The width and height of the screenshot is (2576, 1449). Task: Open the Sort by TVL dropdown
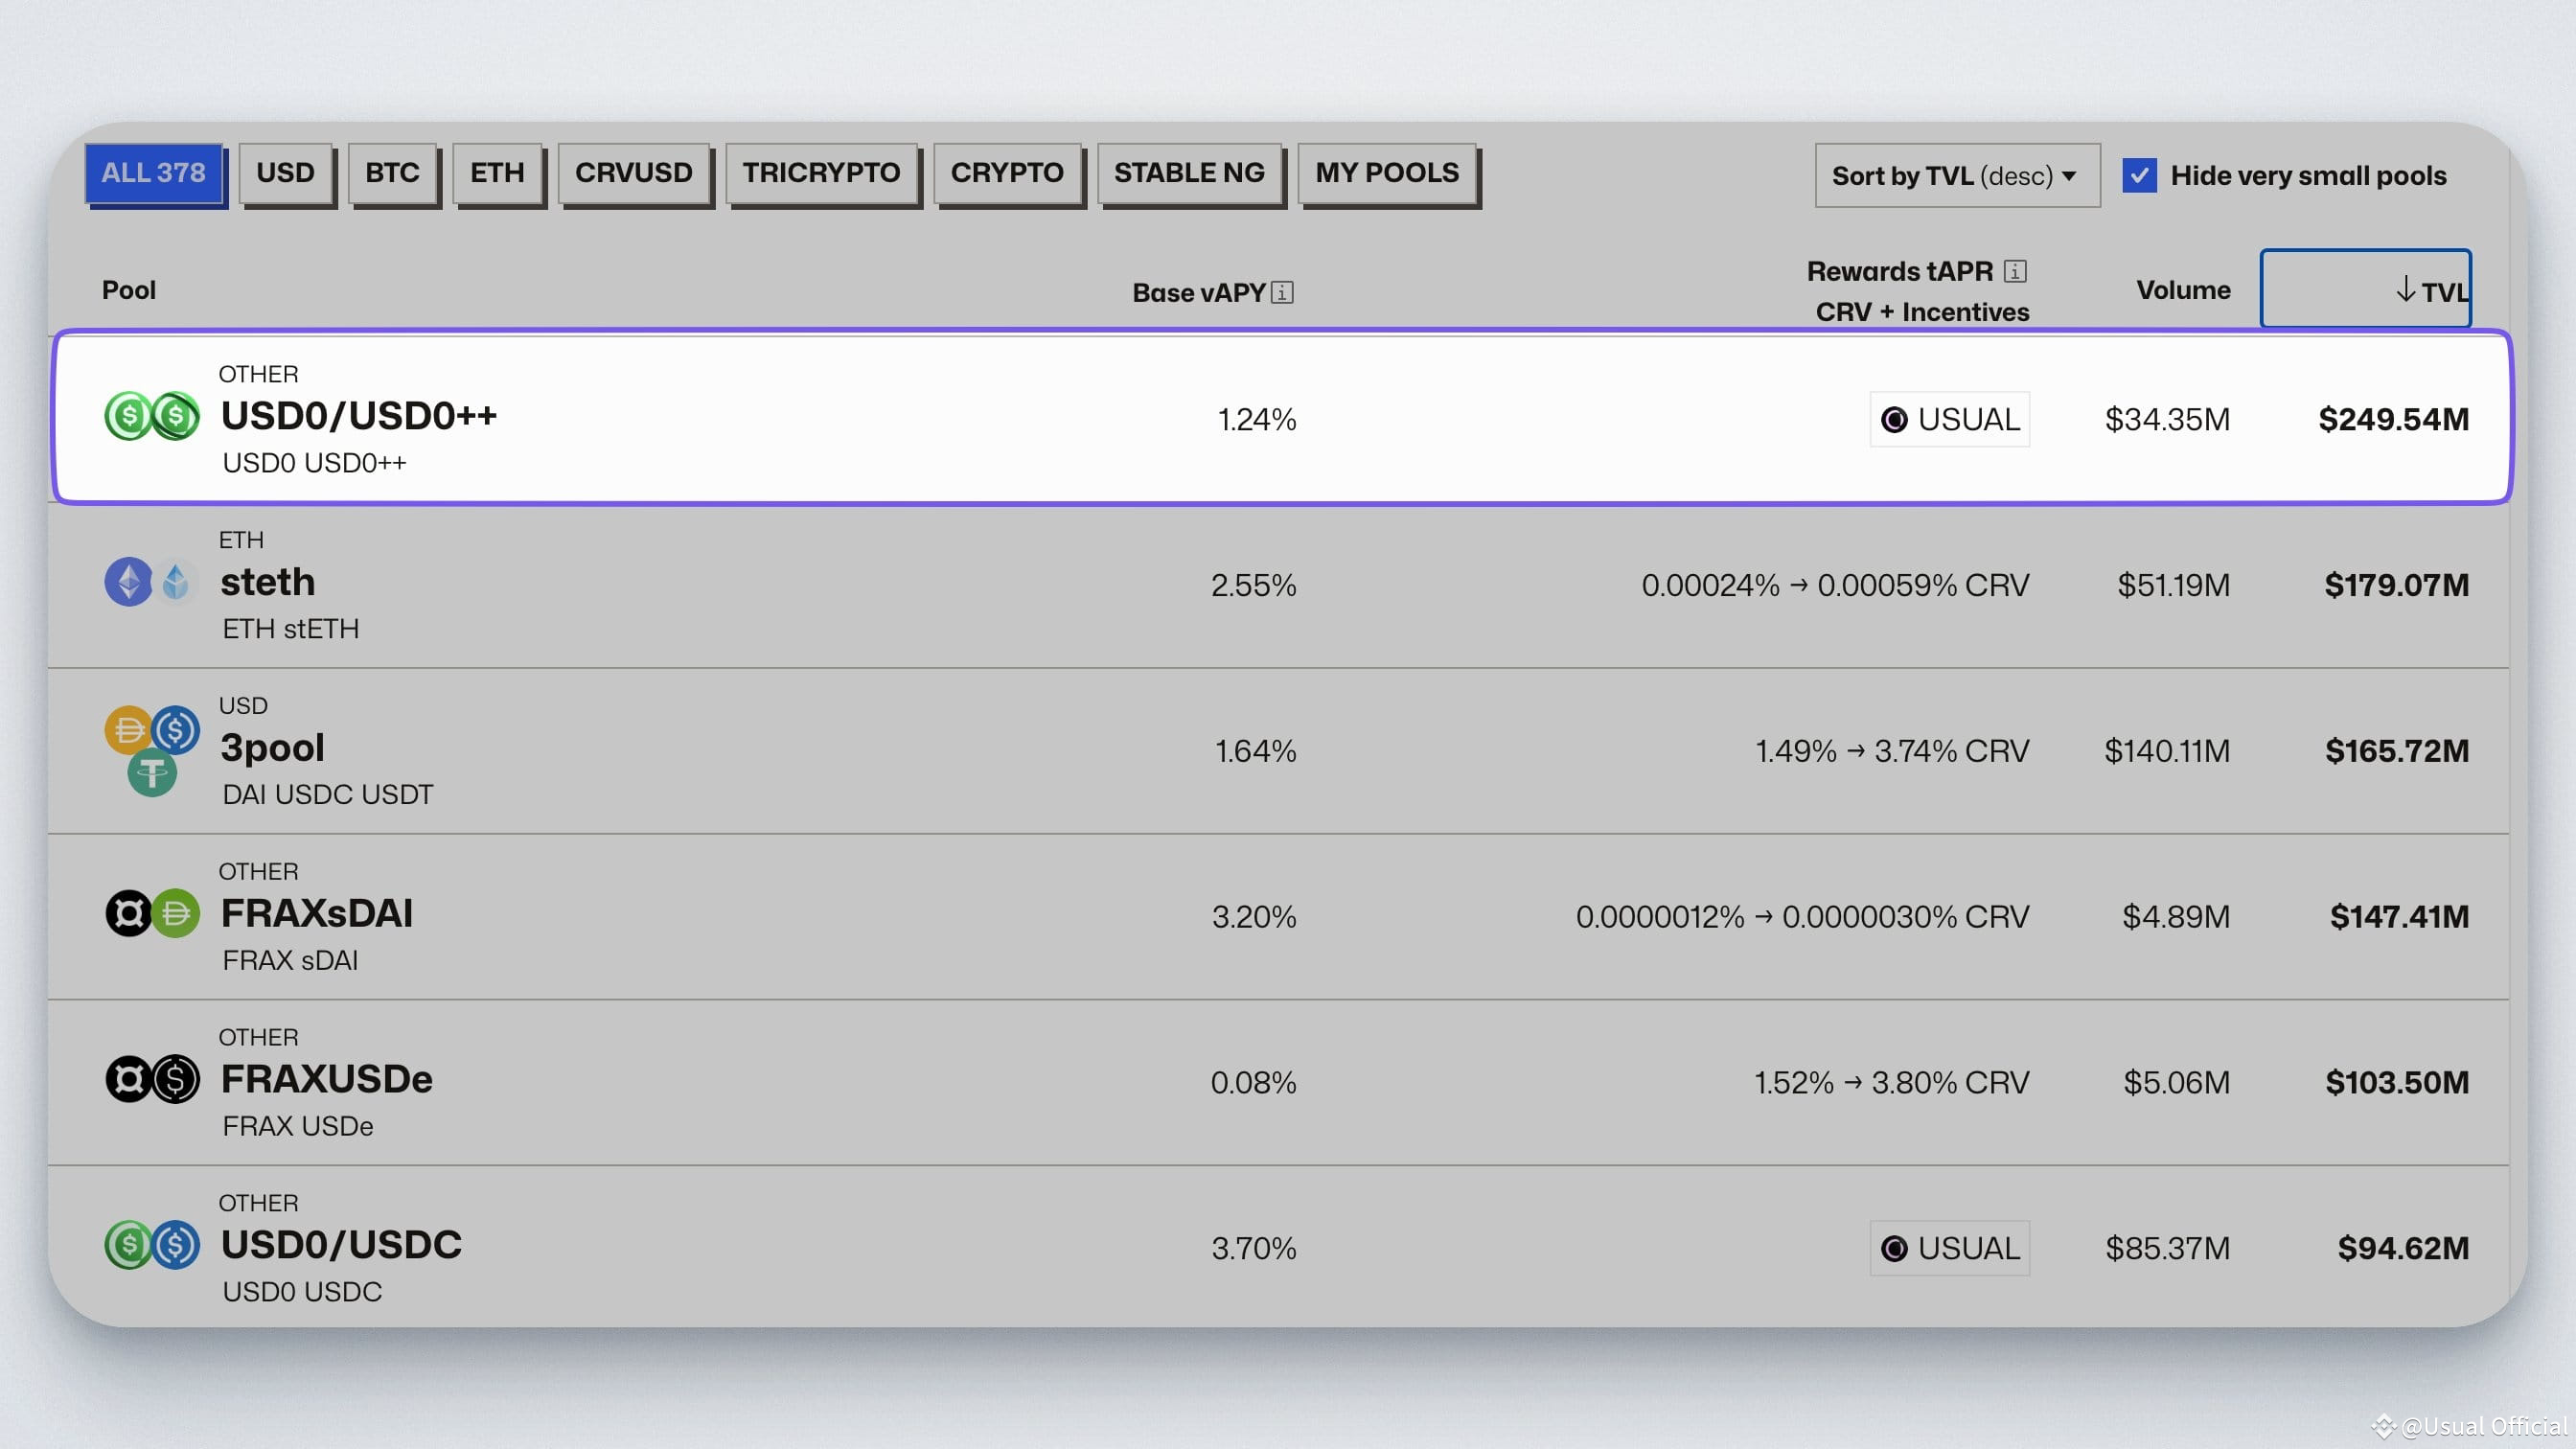click(1955, 175)
